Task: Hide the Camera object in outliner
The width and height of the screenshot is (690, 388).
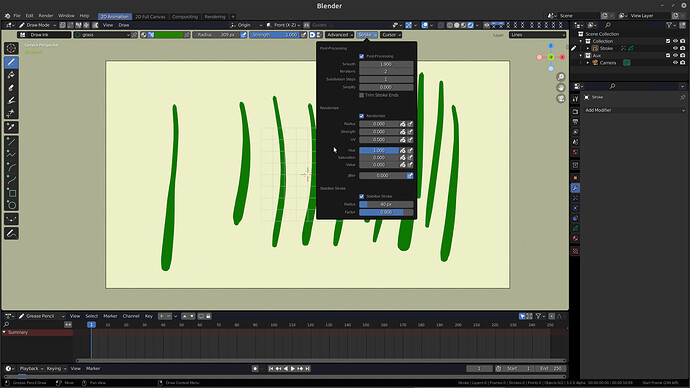Action: tap(675, 63)
